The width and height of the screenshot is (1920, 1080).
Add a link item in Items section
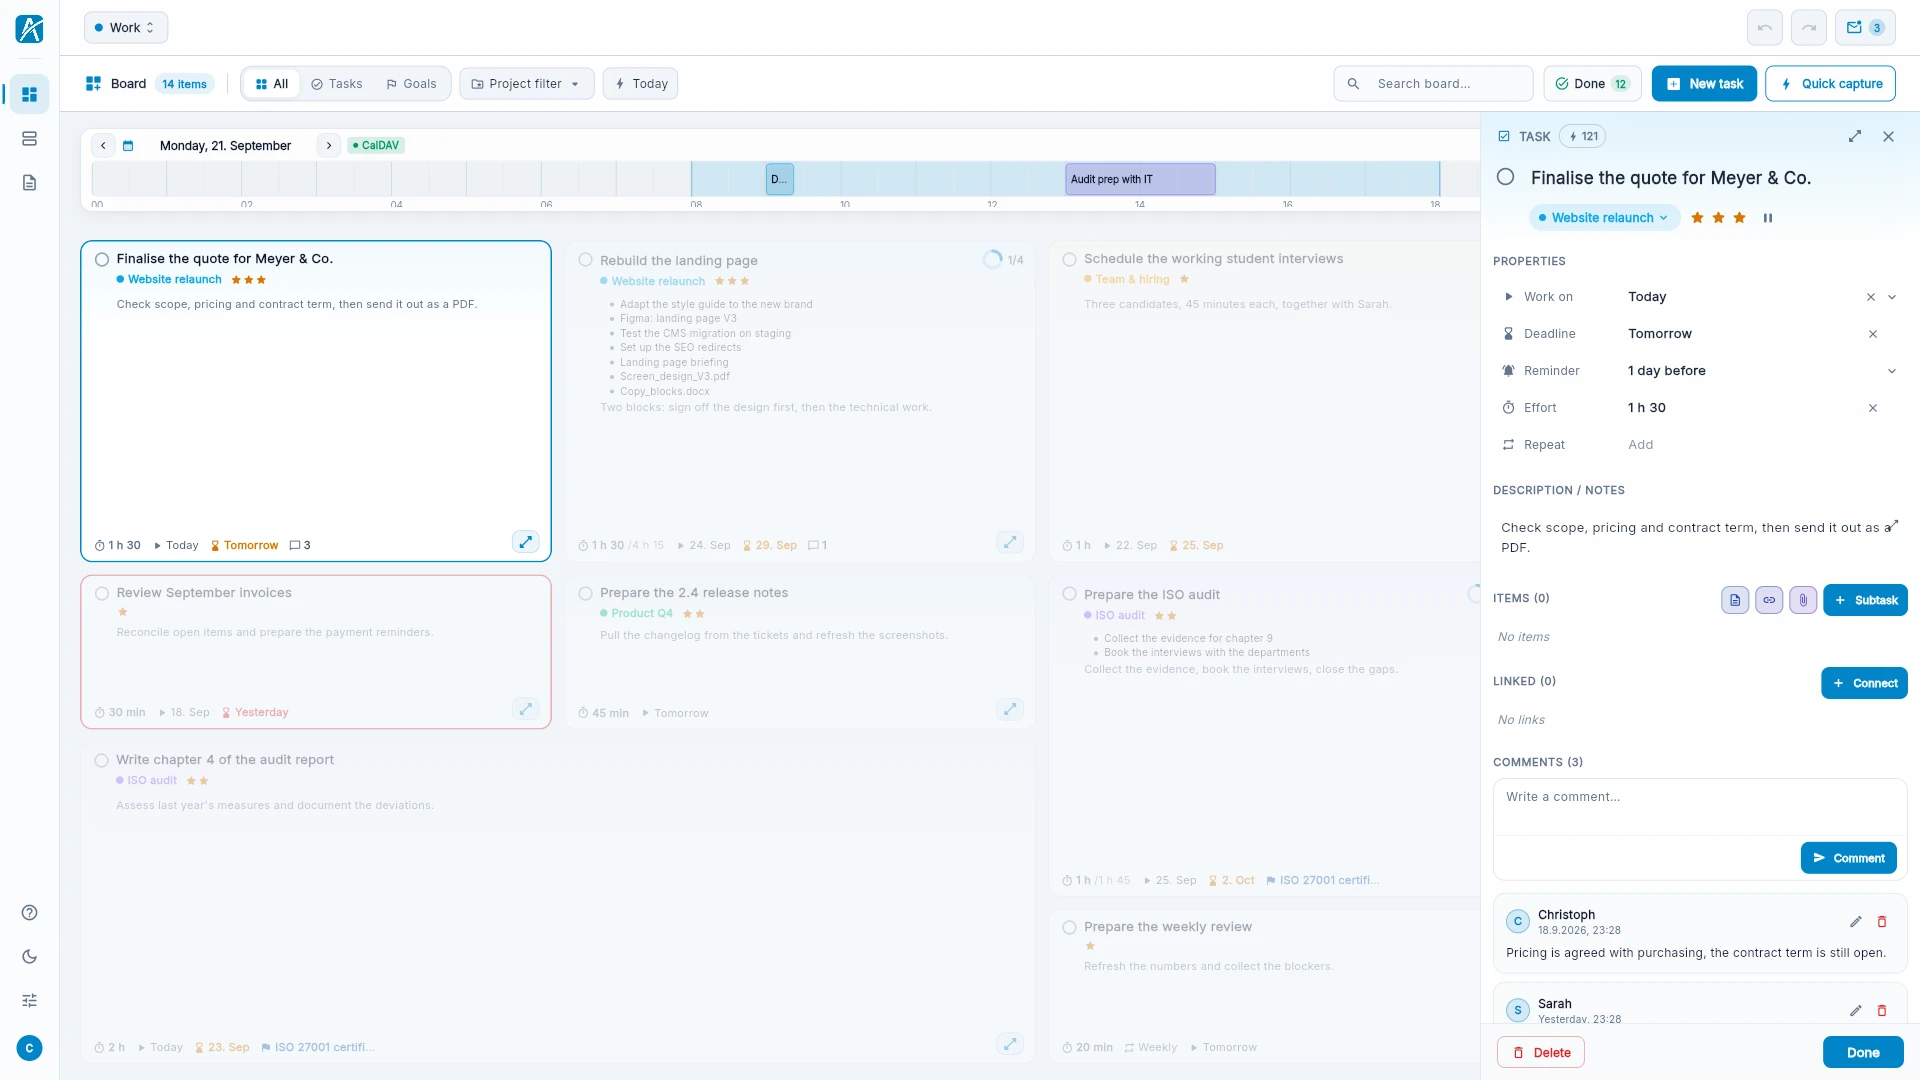(1769, 600)
